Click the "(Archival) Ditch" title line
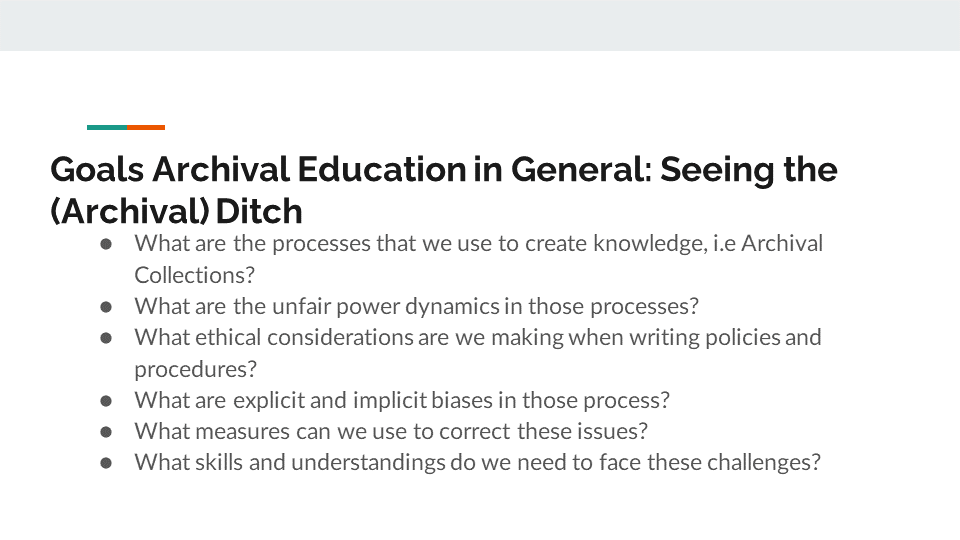The height and width of the screenshot is (540, 960). tap(176, 211)
